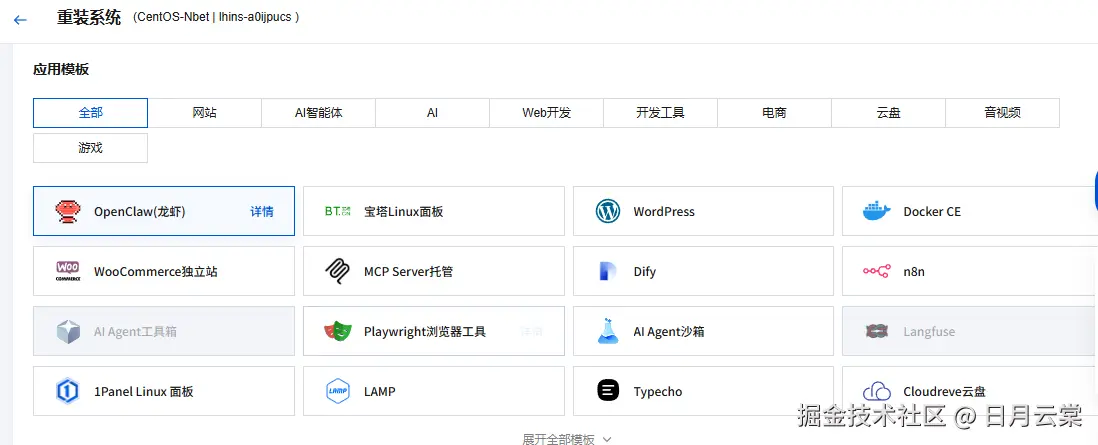Click the AI Agent toolbox cube icon

coord(68,331)
